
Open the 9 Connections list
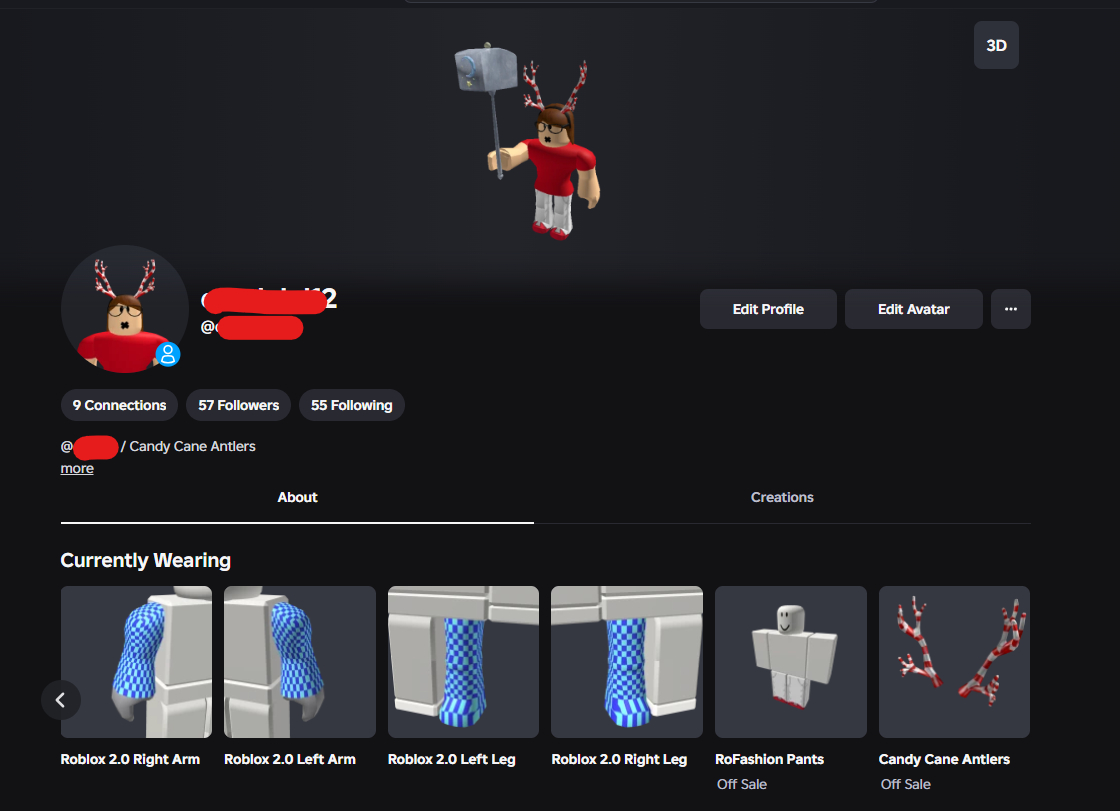pyautogui.click(x=119, y=405)
